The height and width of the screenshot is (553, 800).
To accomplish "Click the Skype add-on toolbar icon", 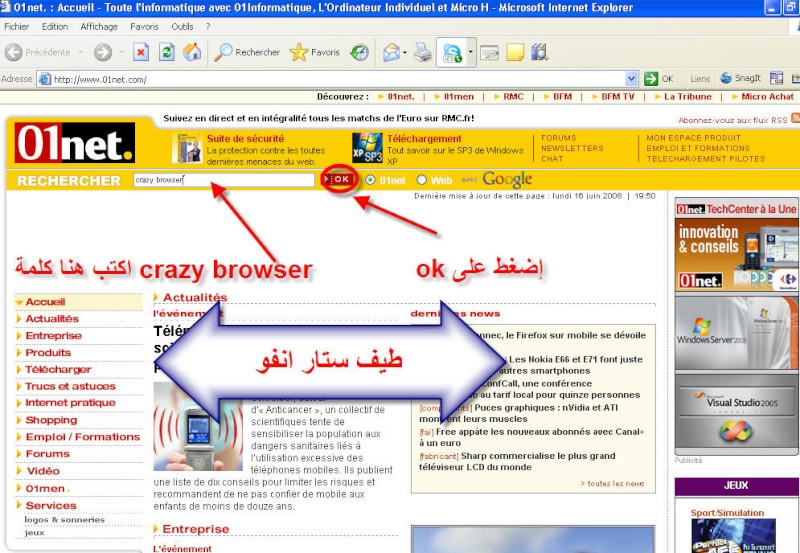I will pos(452,53).
